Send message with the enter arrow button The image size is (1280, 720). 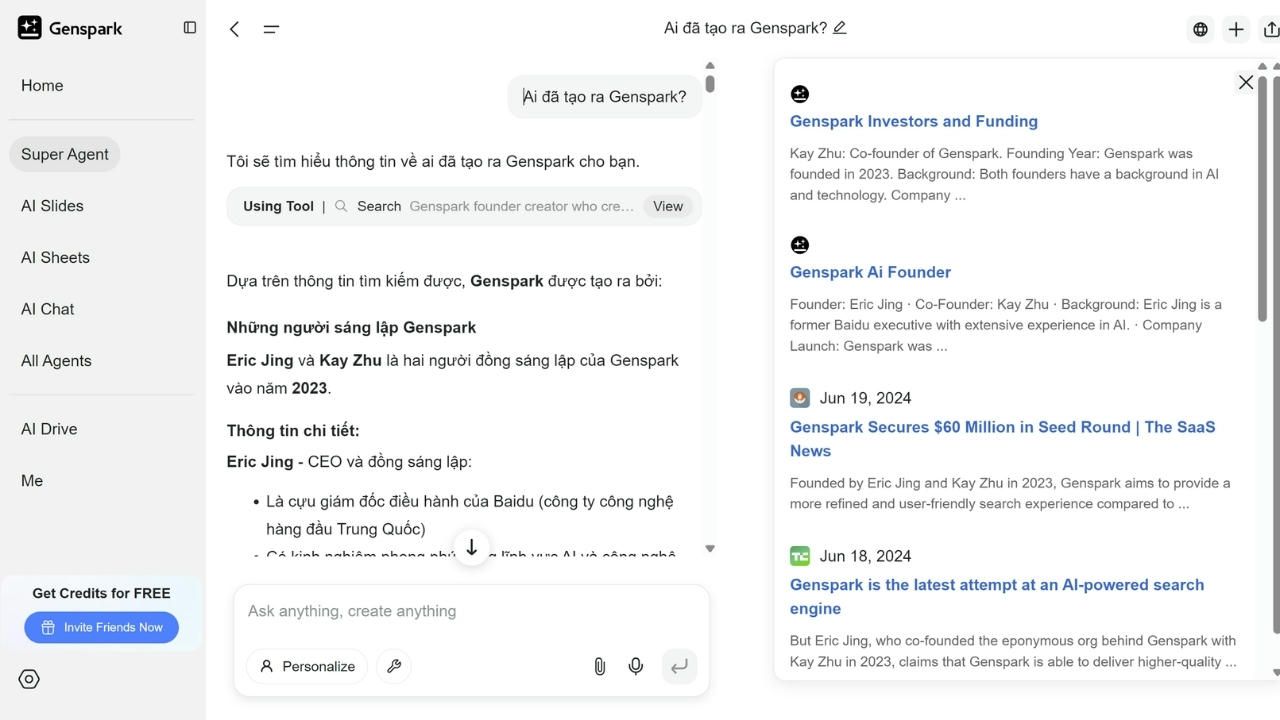pos(679,666)
